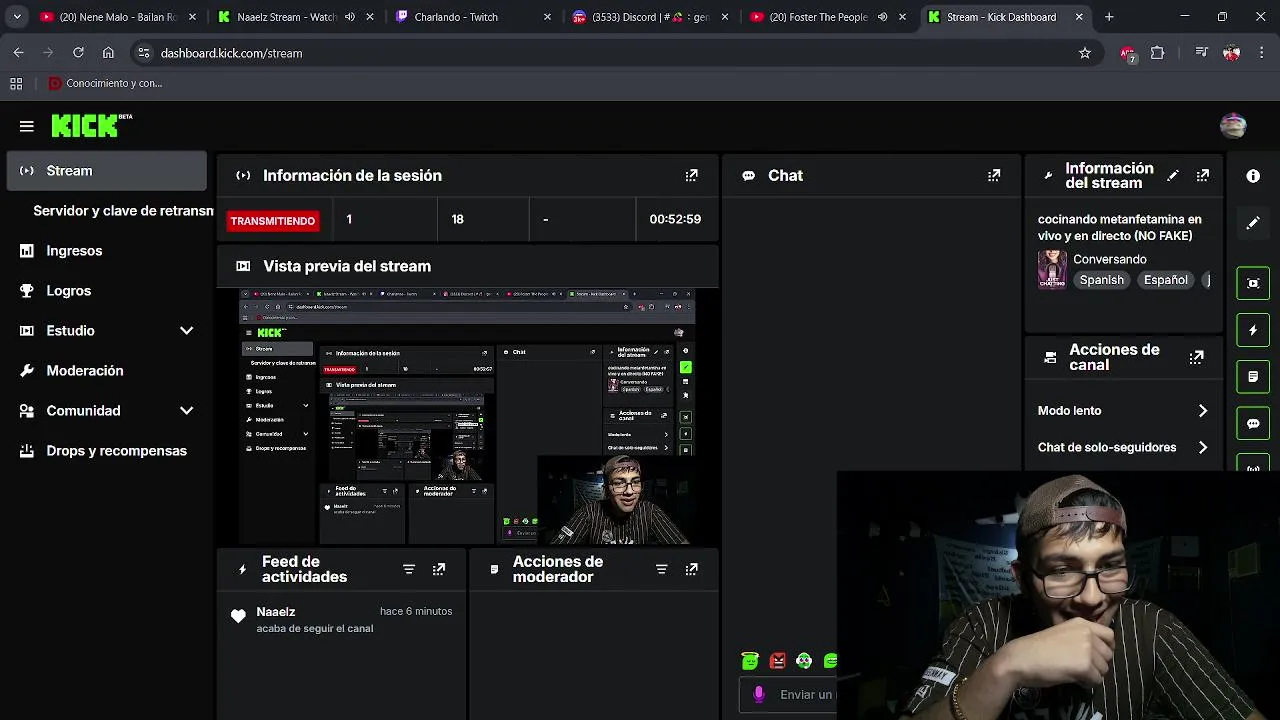The height and width of the screenshot is (720, 1280).
Task: Go back with the browser back arrow
Action: pos(19,53)
